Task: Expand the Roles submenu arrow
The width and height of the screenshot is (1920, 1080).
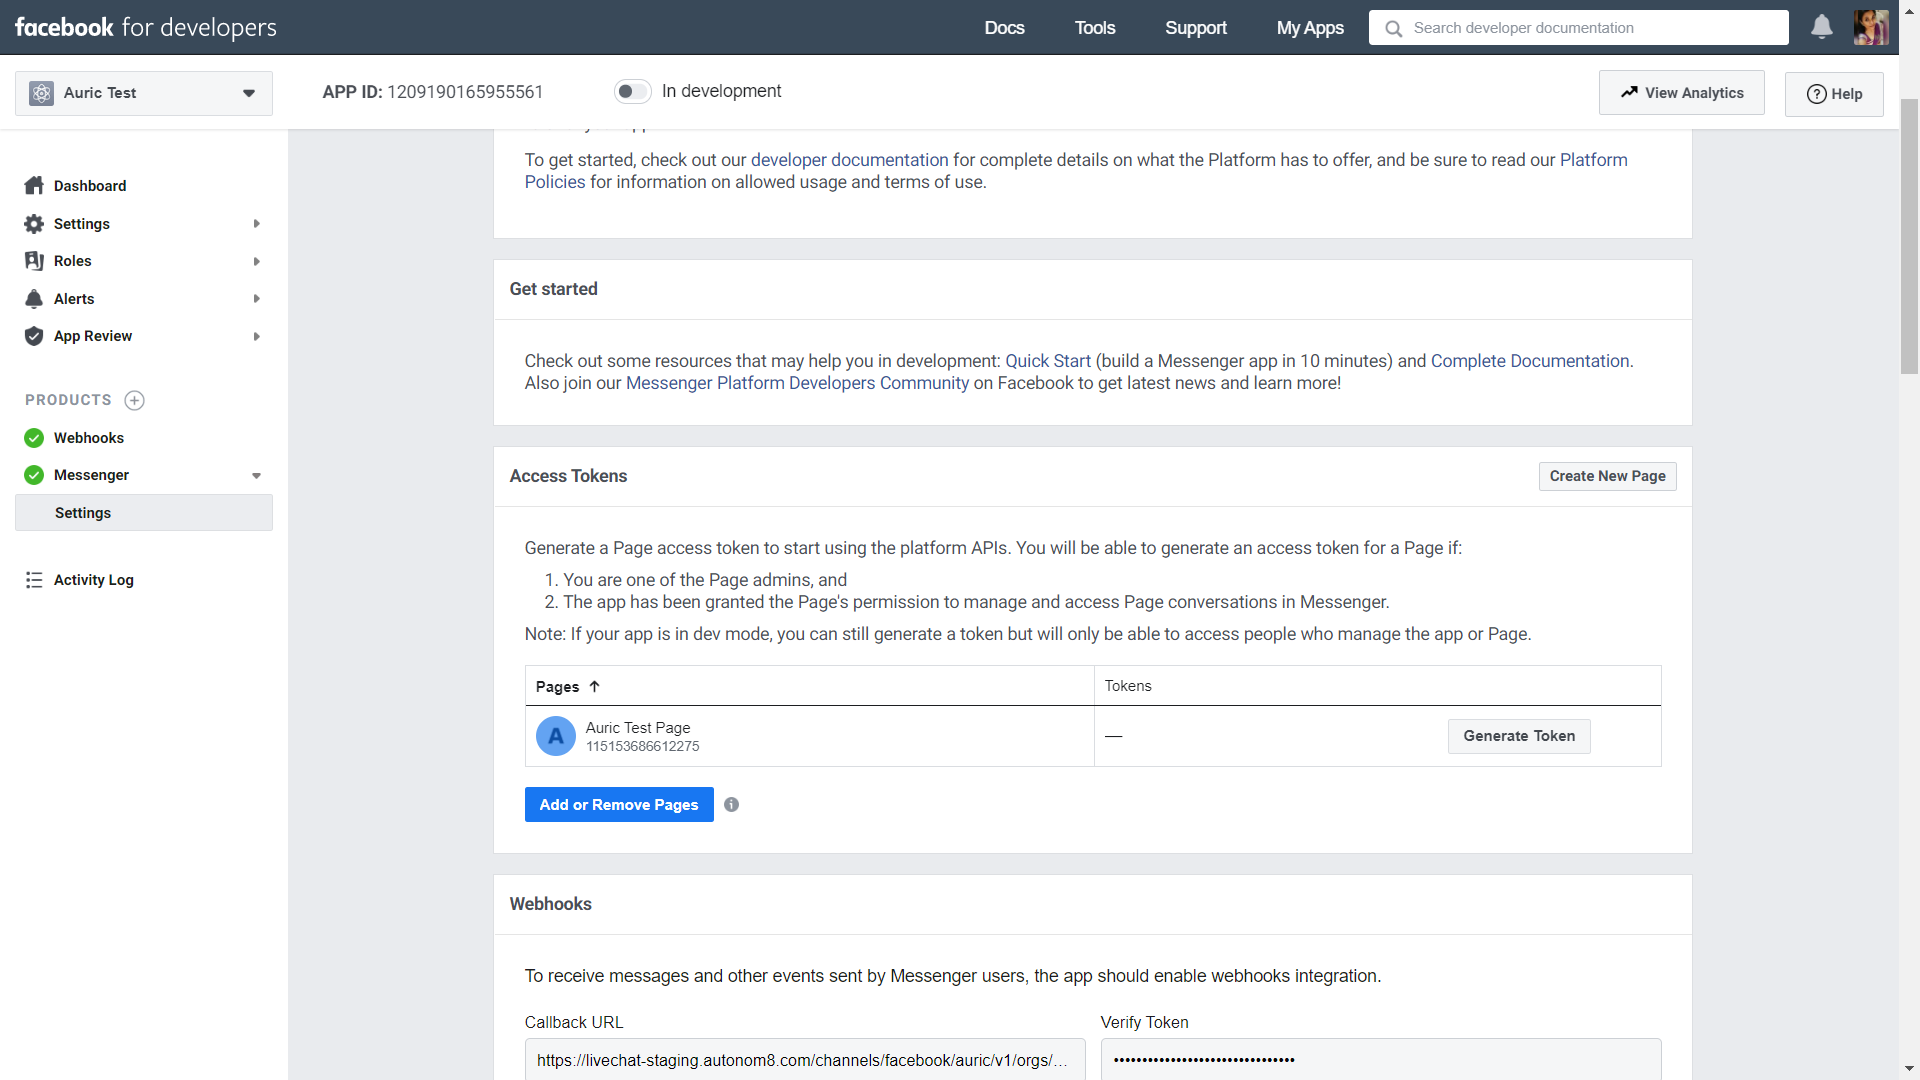Action: pos(257,261)
